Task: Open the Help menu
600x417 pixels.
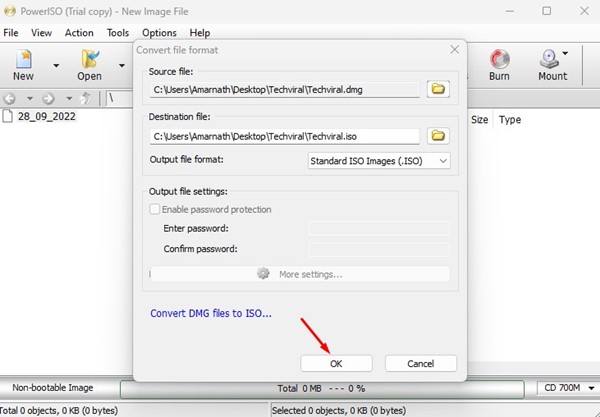Action: pos(200,33)
